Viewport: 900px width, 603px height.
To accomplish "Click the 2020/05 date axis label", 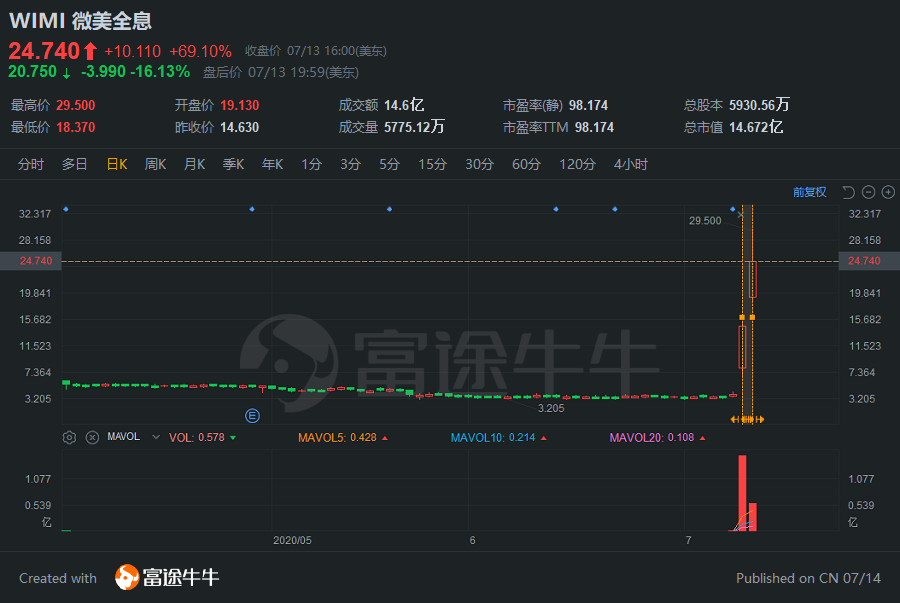I will [x=292, y=540].
